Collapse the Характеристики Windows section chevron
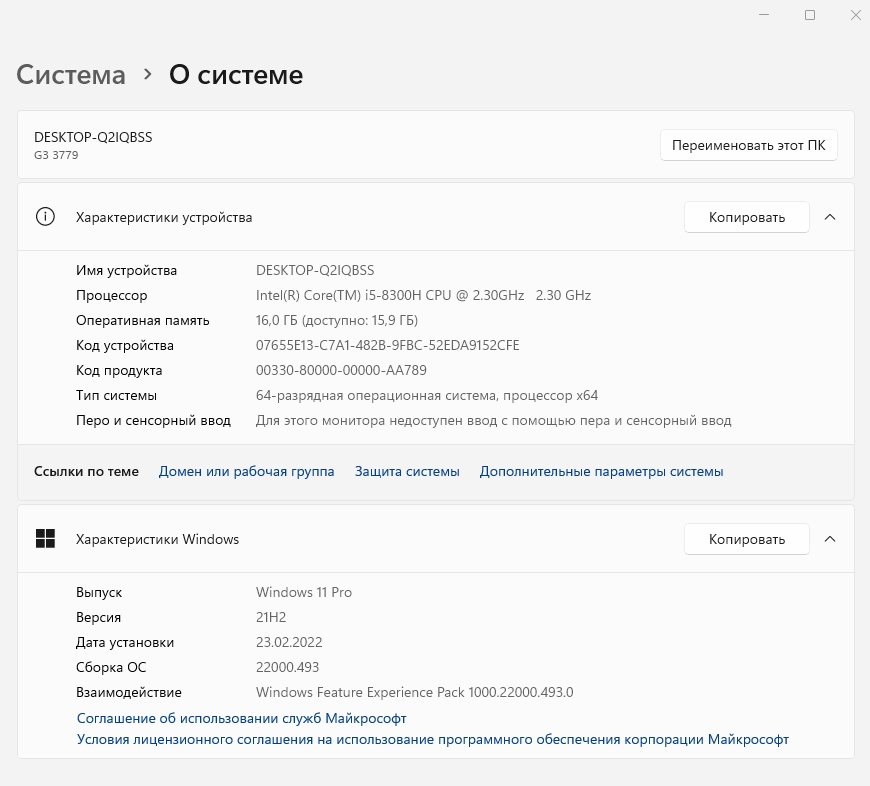The height and width of the screenshot is (786, 870). pos(830,539)
